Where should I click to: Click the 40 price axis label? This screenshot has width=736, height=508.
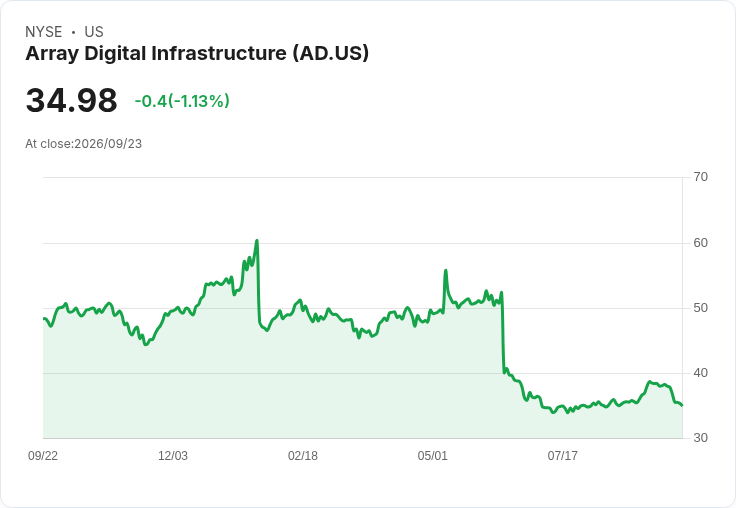click(700, 373)
